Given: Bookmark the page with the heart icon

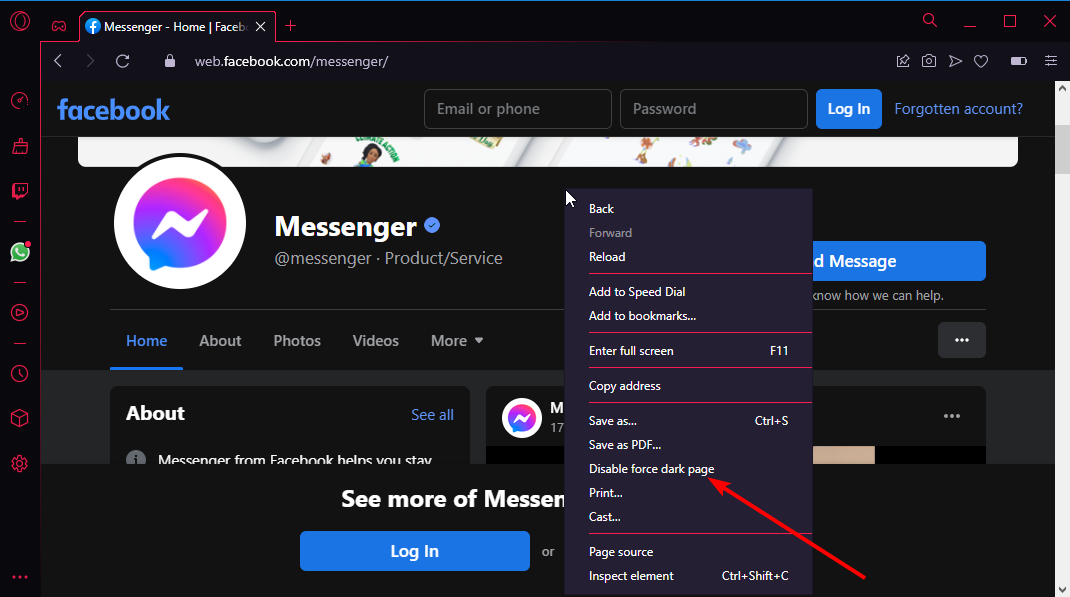Looking at the screenshot, I should pos(981,61).
